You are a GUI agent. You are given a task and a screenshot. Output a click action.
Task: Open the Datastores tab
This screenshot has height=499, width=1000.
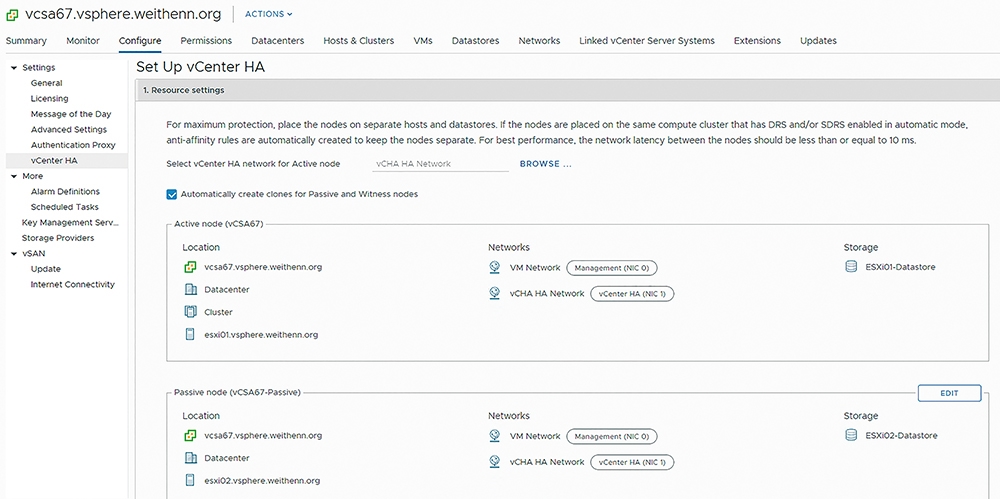pyautogui.click(x=475, y=41)
